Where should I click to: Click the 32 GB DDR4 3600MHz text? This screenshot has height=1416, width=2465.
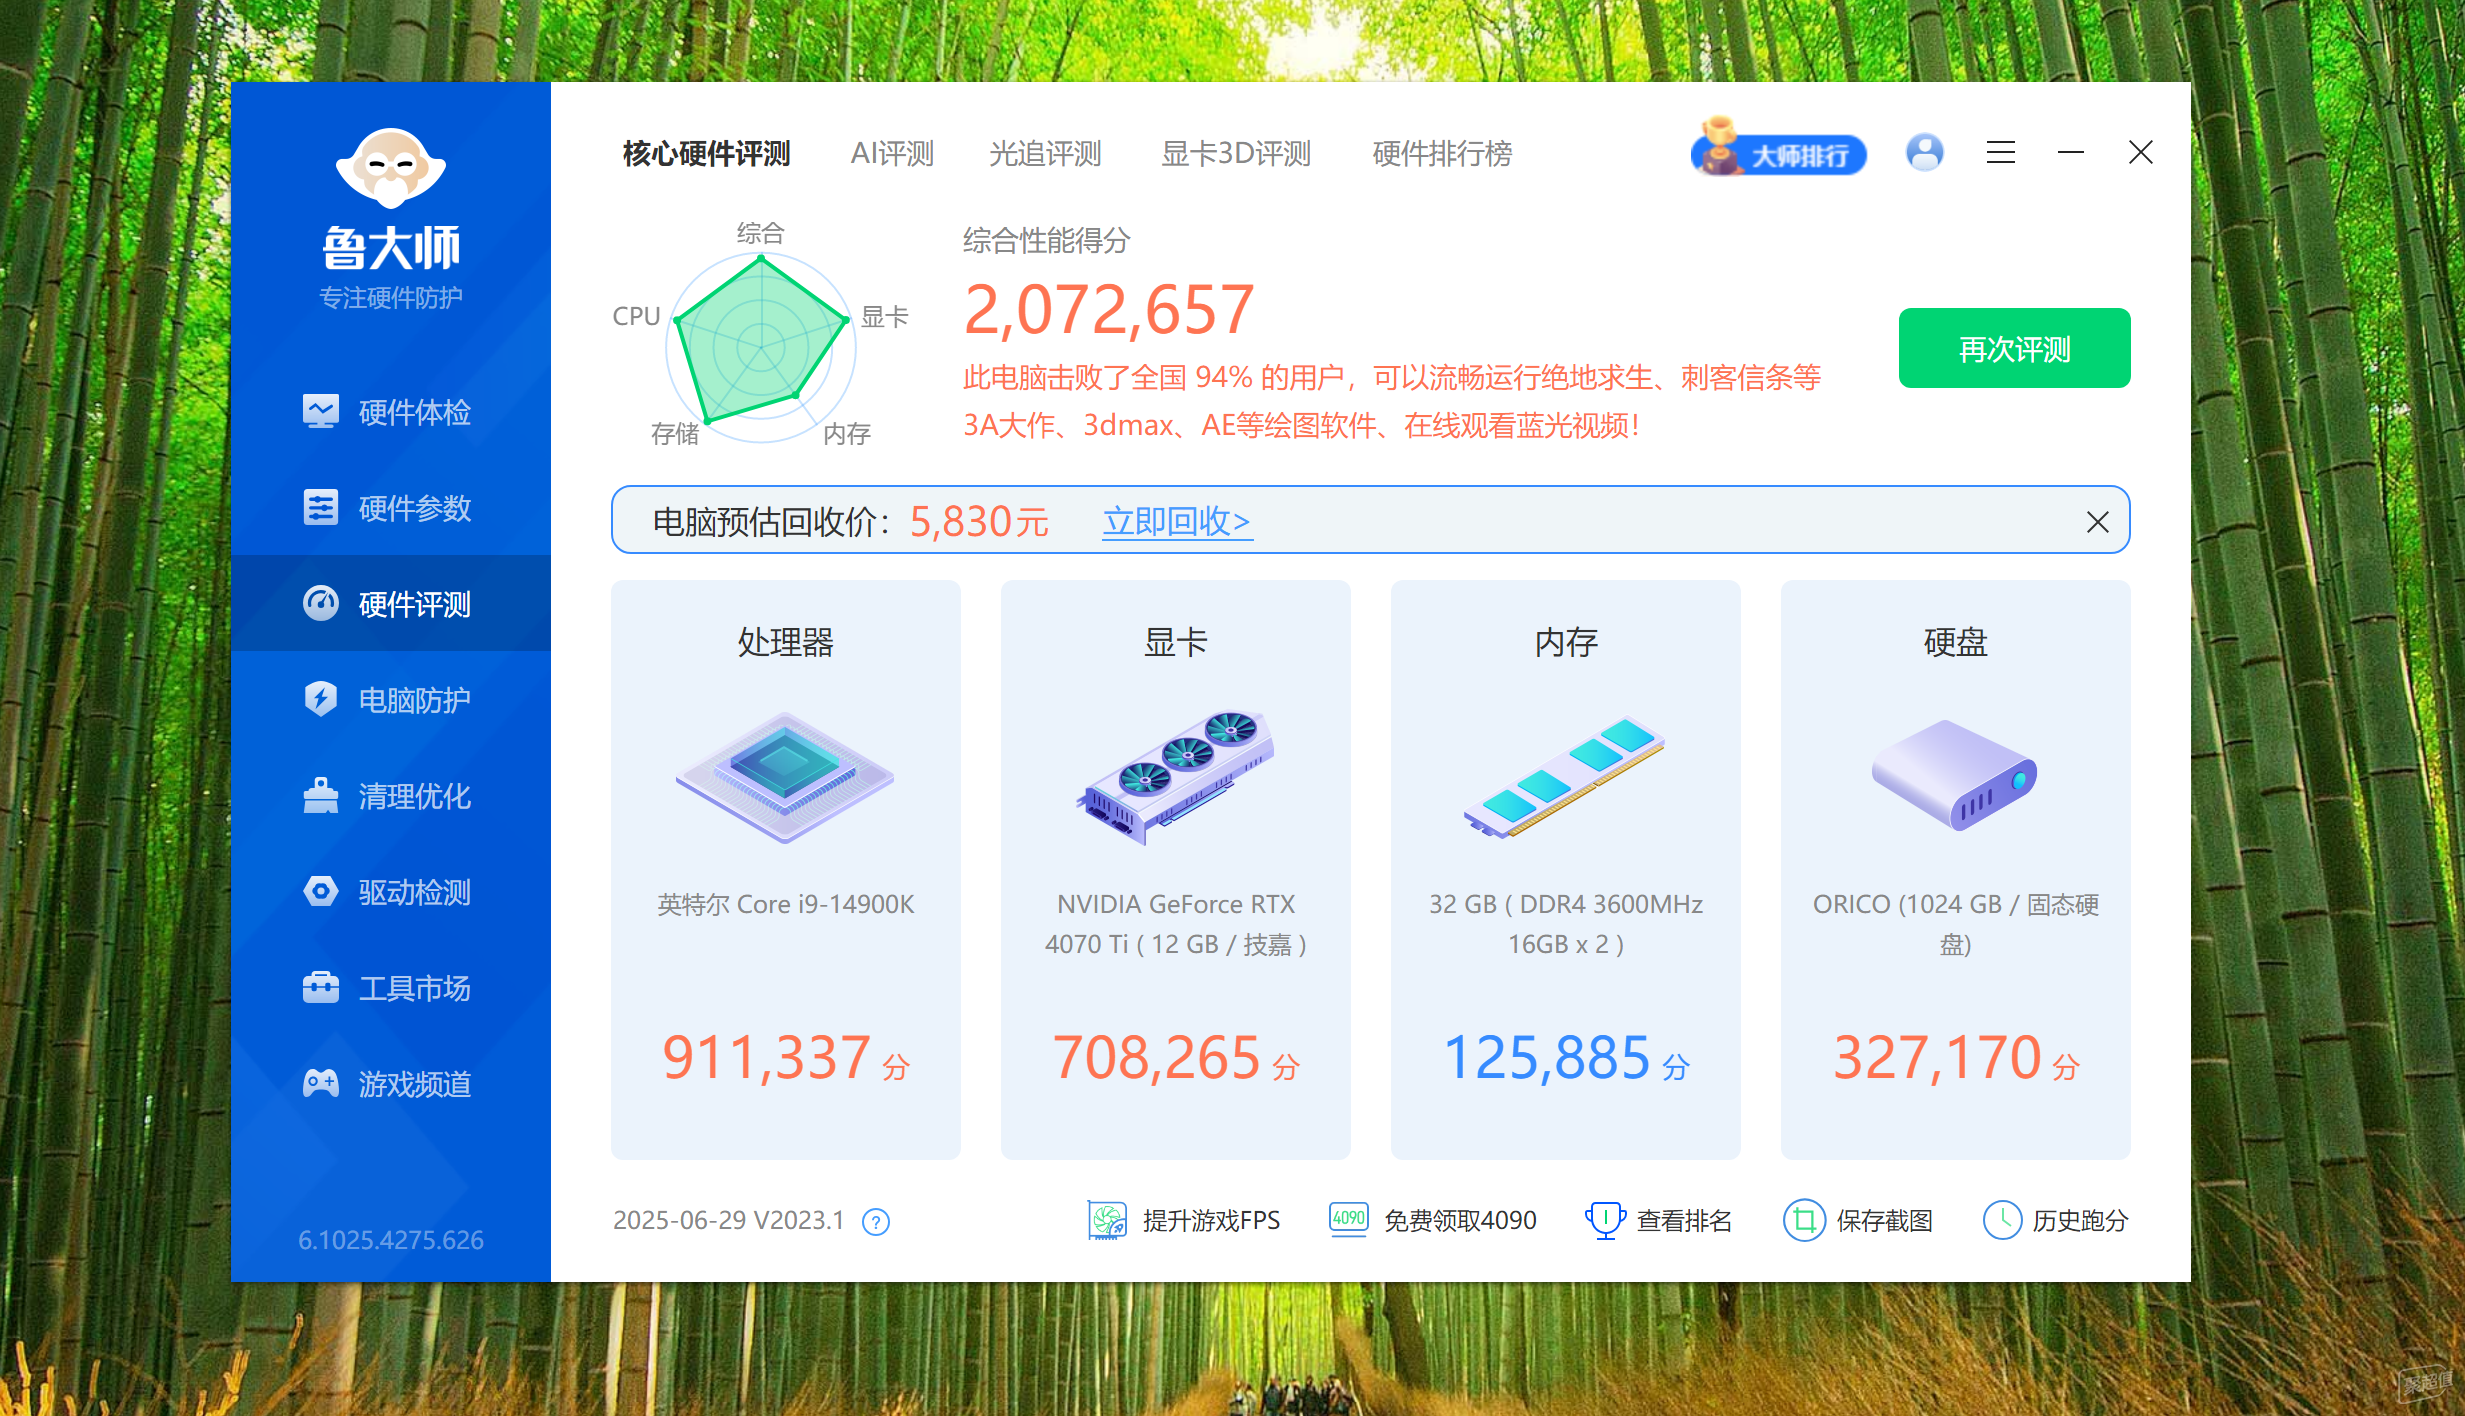[1566, 924]
